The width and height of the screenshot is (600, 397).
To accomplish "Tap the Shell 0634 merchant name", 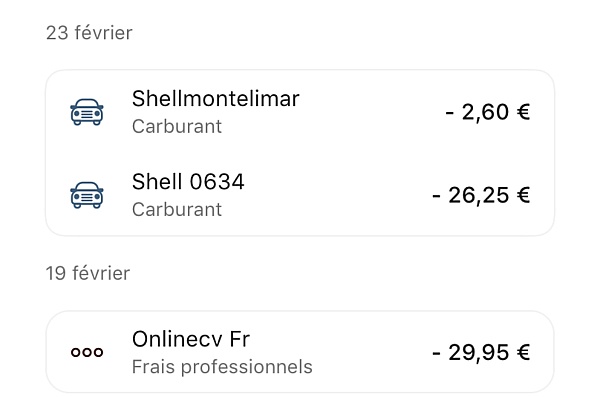I will coord(188,181).
